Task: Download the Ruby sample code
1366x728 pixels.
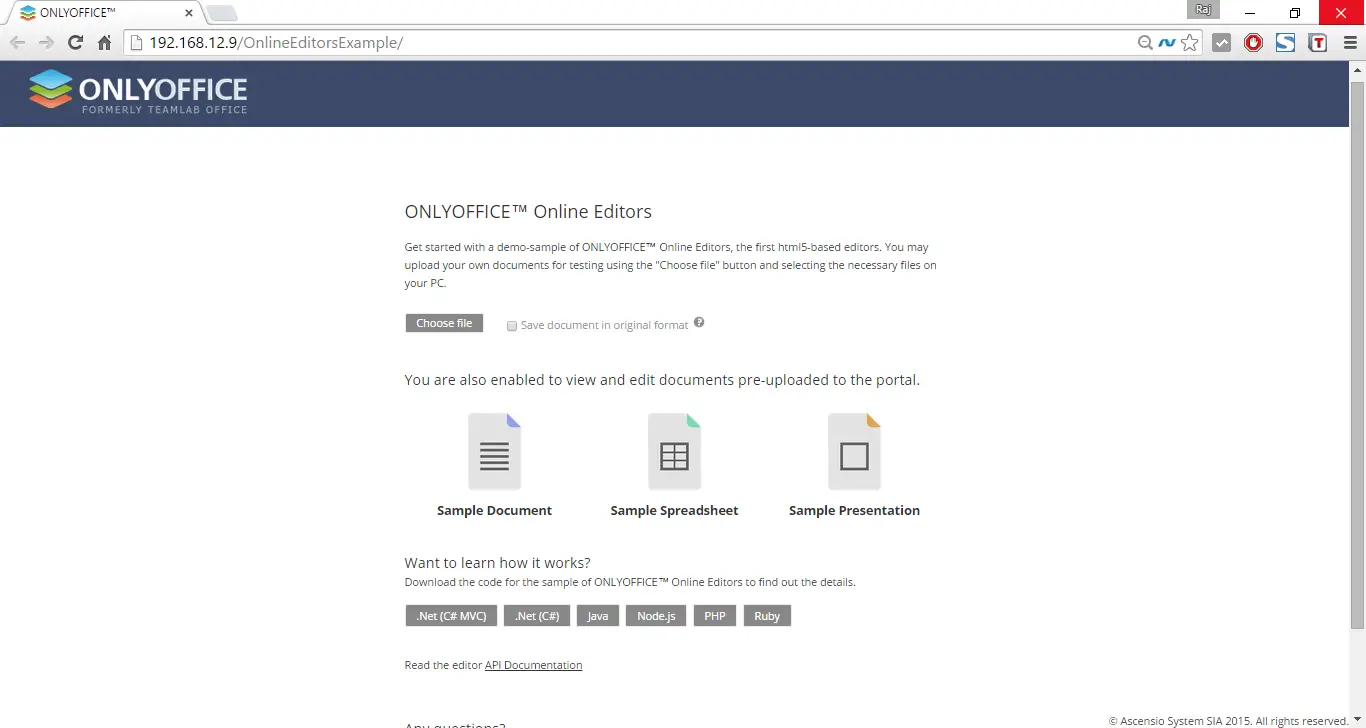Action: point(767,616)
